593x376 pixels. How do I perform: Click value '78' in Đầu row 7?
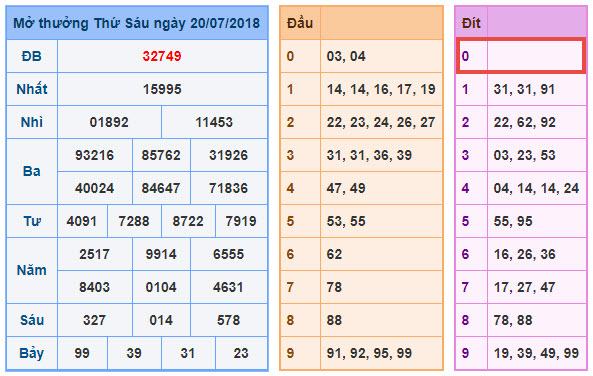(334, 287)
